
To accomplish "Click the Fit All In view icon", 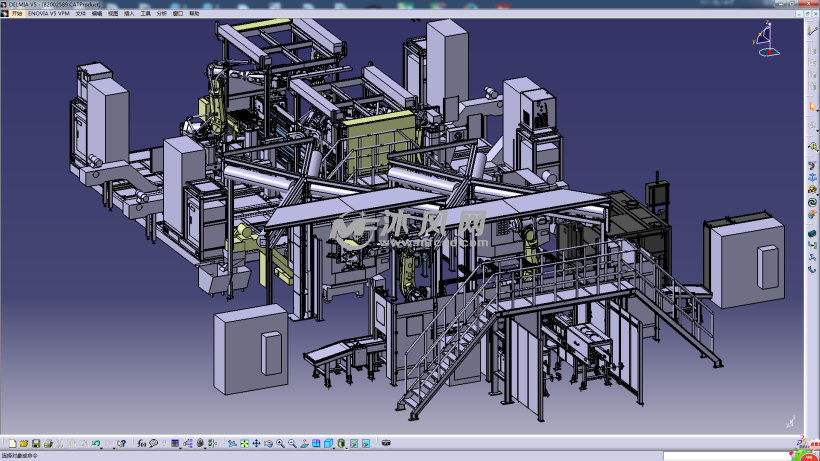I will [x=244, y=443].
